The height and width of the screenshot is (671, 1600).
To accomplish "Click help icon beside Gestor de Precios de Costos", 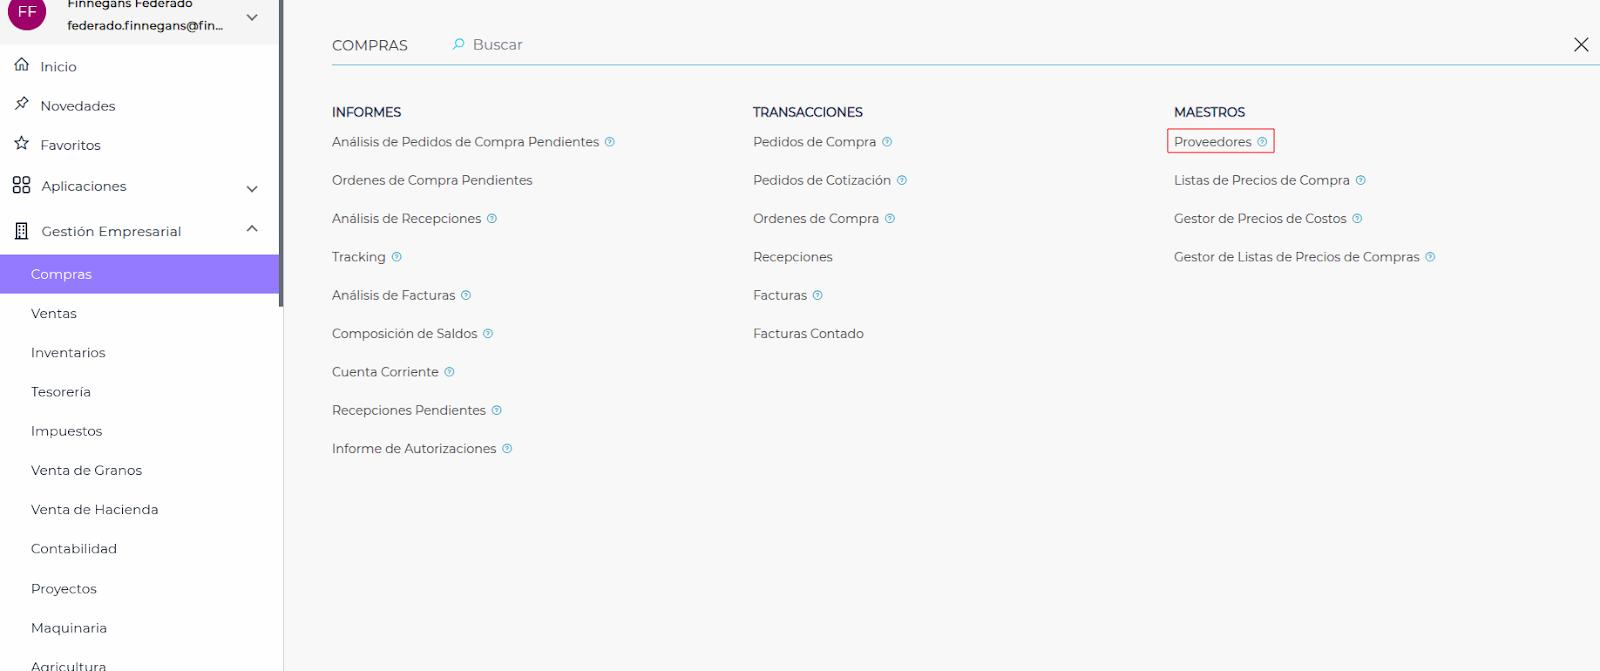I will coord(1357,219).
